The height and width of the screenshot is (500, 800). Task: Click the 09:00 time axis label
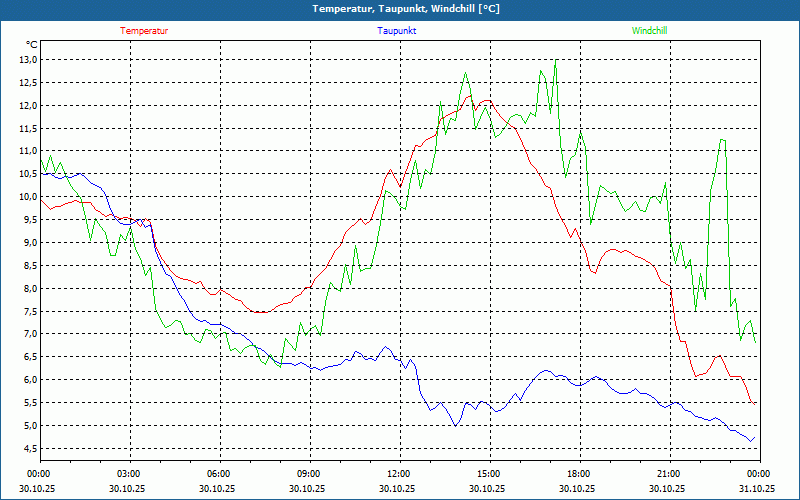click(307, 473)
